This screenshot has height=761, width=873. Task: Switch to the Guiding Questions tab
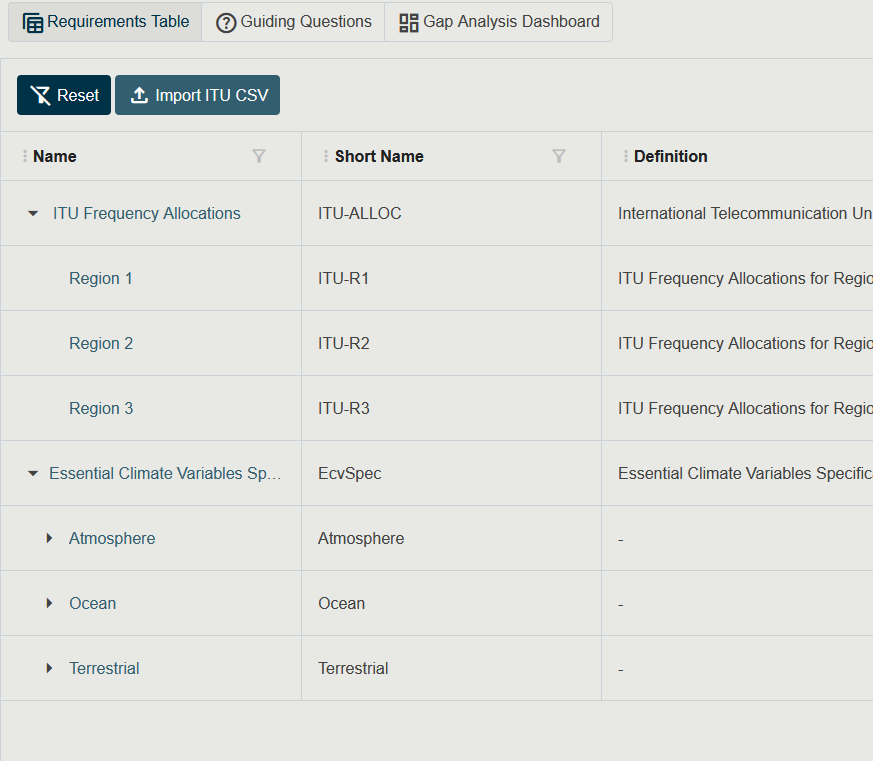[x=293, y=22]
